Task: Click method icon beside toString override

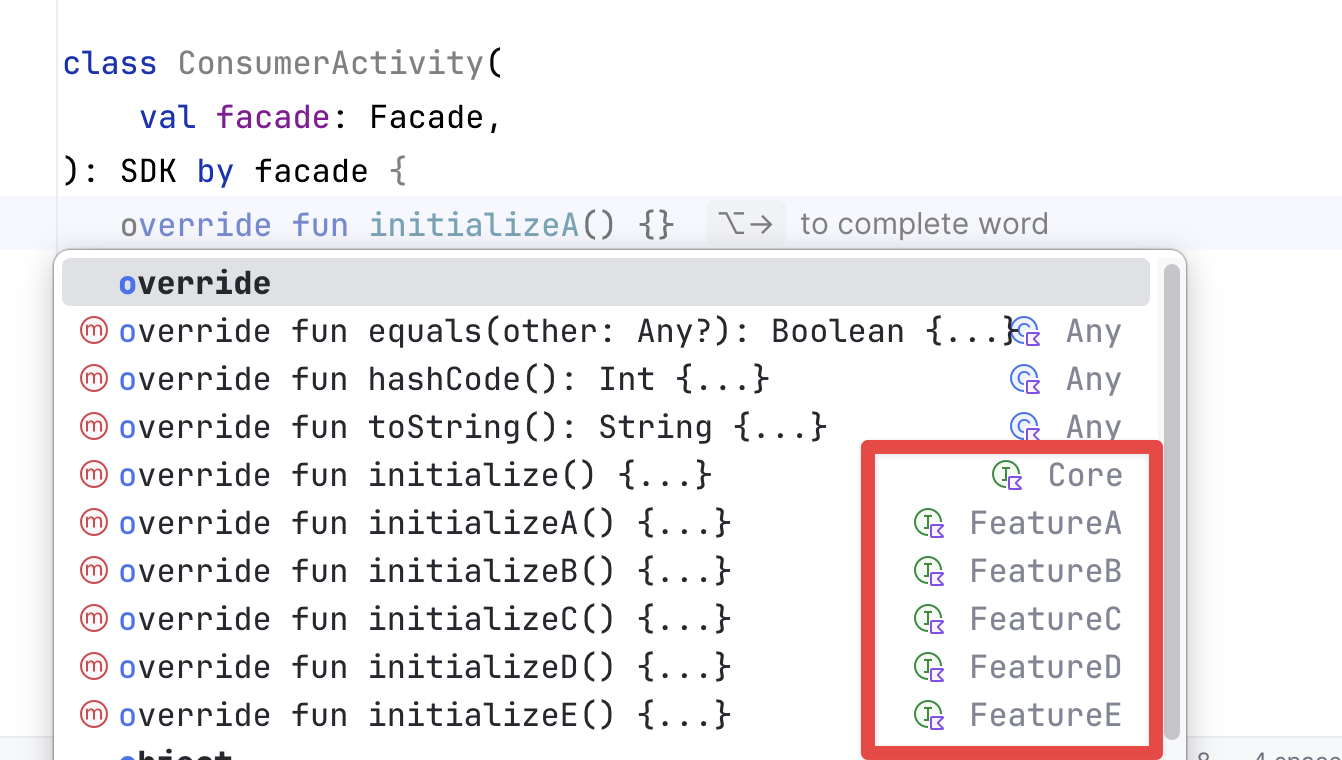Action: [x=93, y=427]
